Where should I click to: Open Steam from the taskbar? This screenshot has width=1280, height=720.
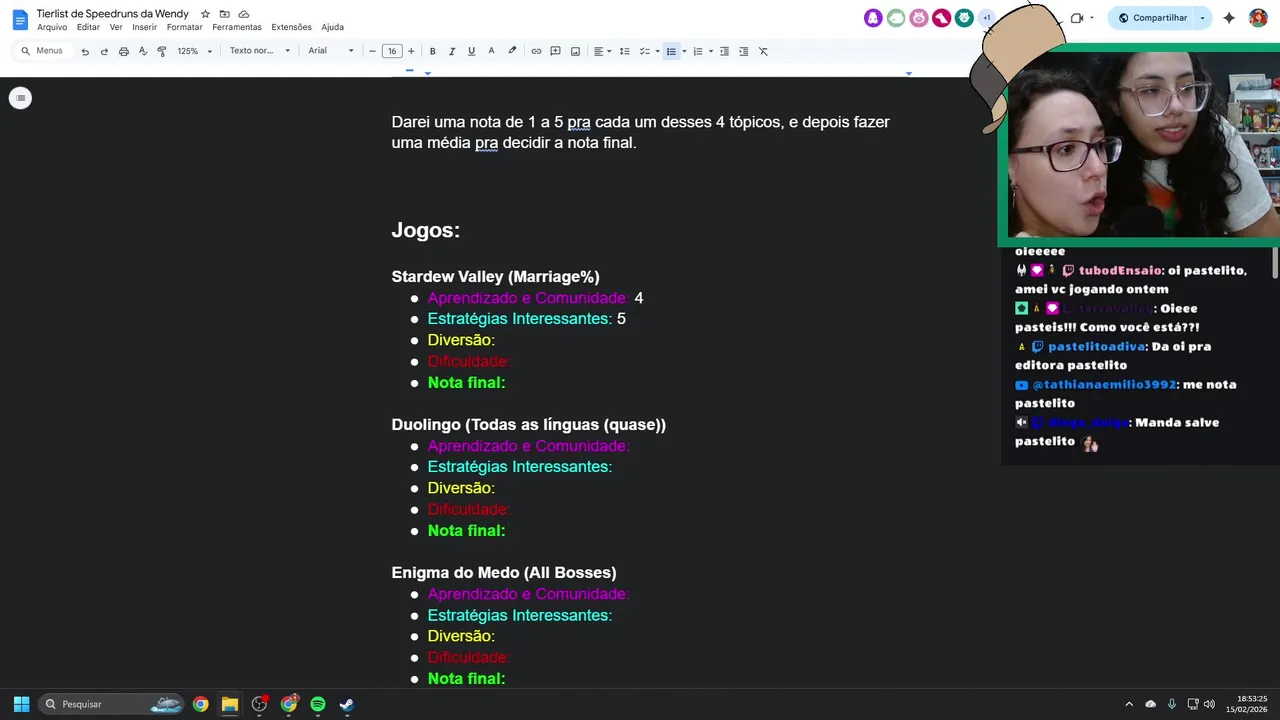pos(347,704)
